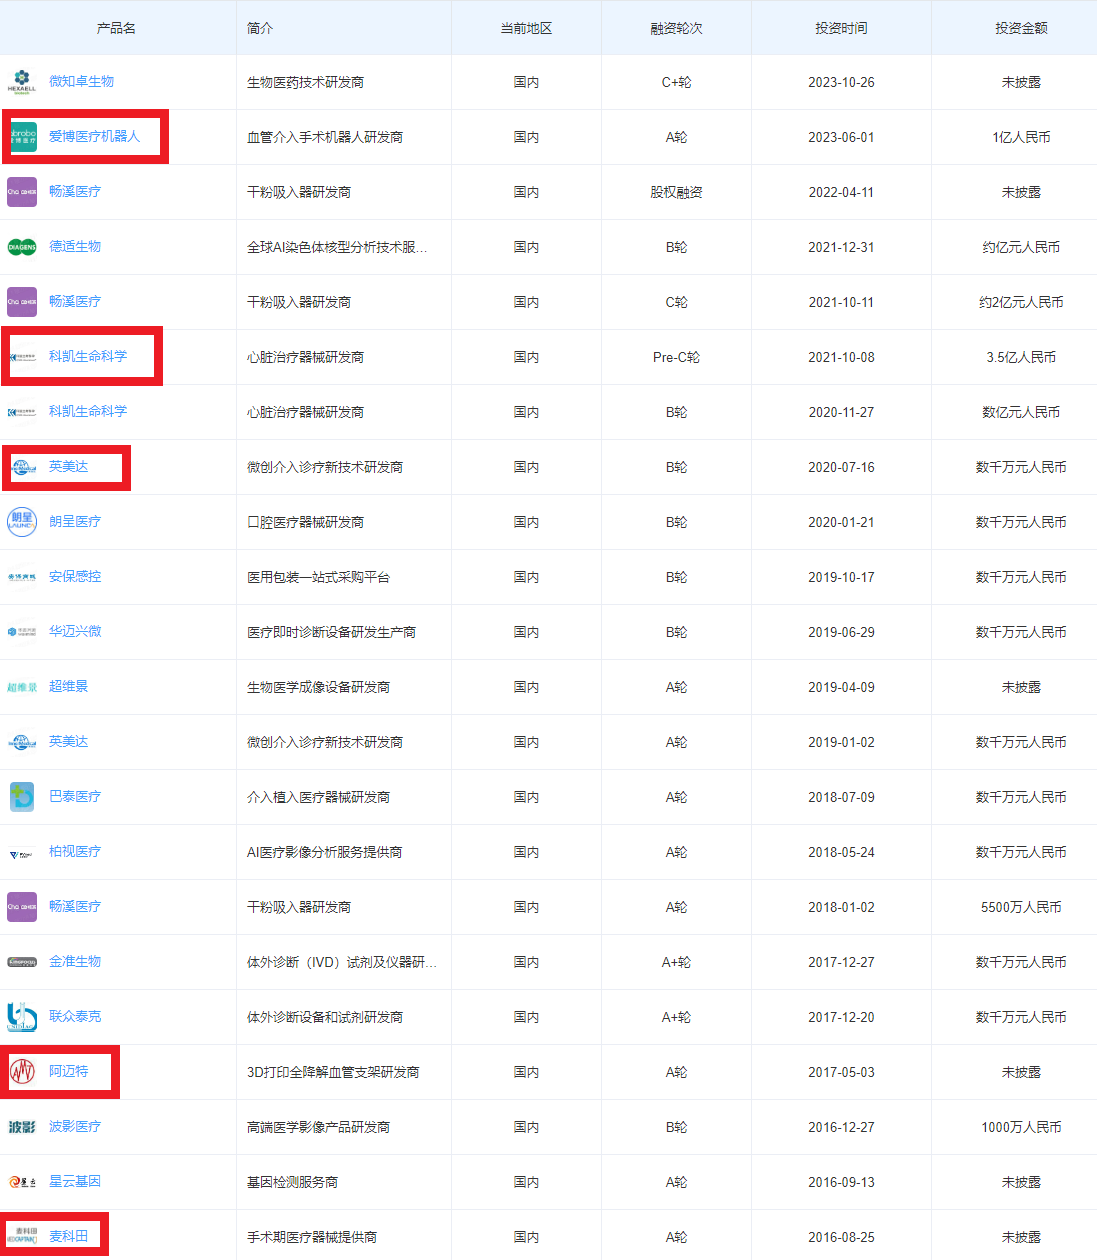Viewport: 1097px width, 1260px height.
Task: Click the 金准生物 logo
Action: tap(22, 962)
